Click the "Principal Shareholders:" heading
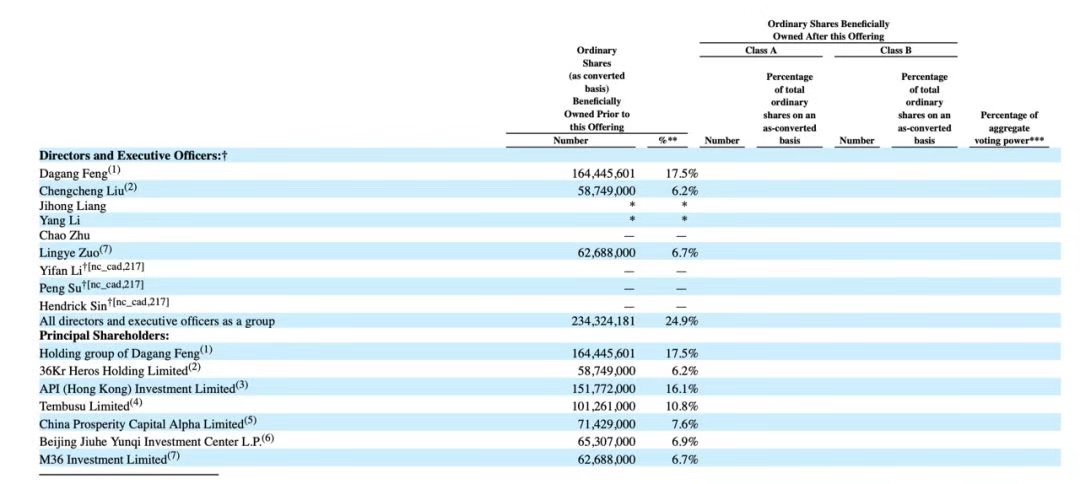 pos(104,336)
